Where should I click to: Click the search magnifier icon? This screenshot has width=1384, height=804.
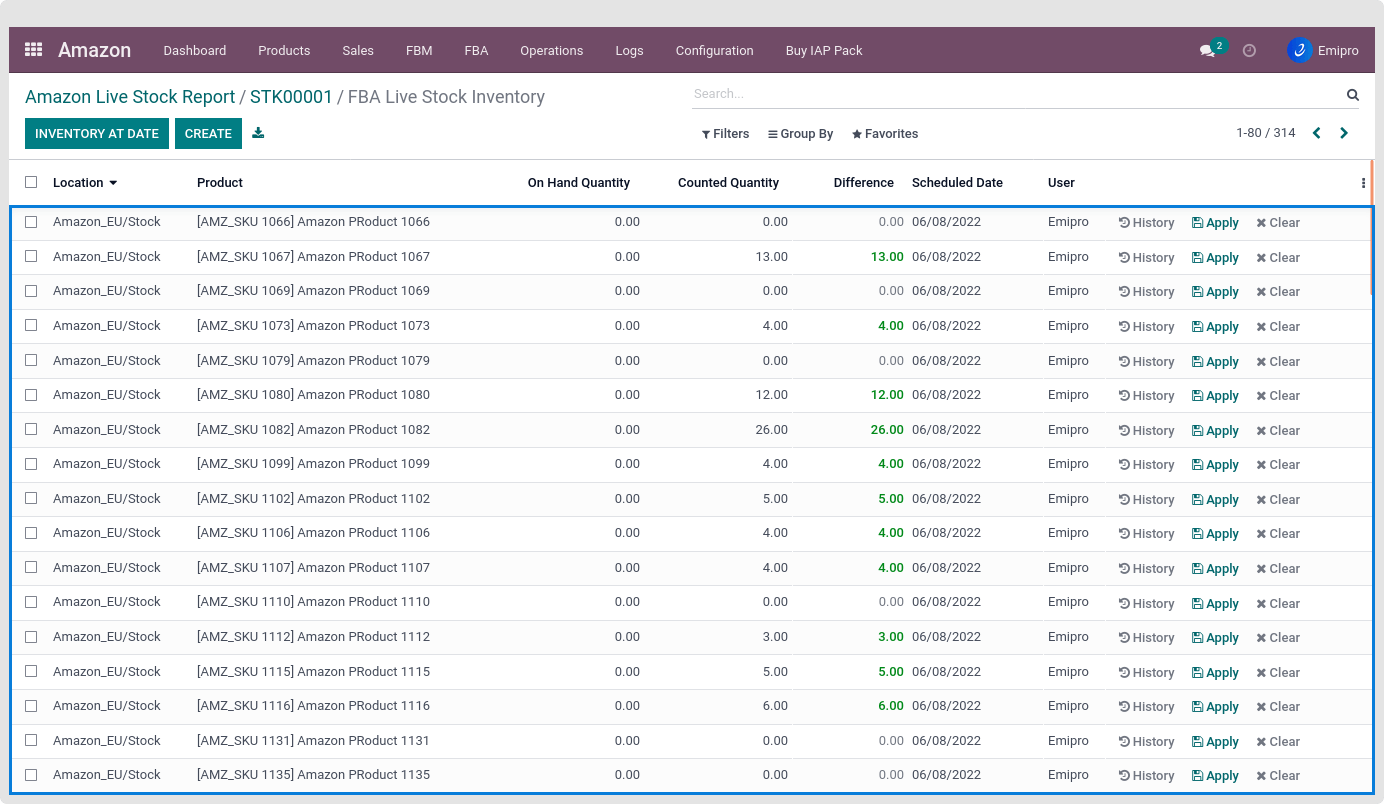coord(1352,95)
